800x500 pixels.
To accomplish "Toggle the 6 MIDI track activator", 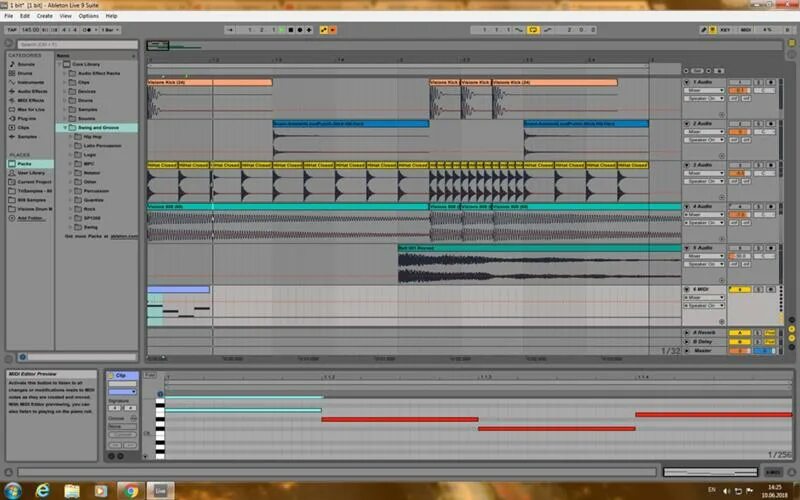I will 739,289.
